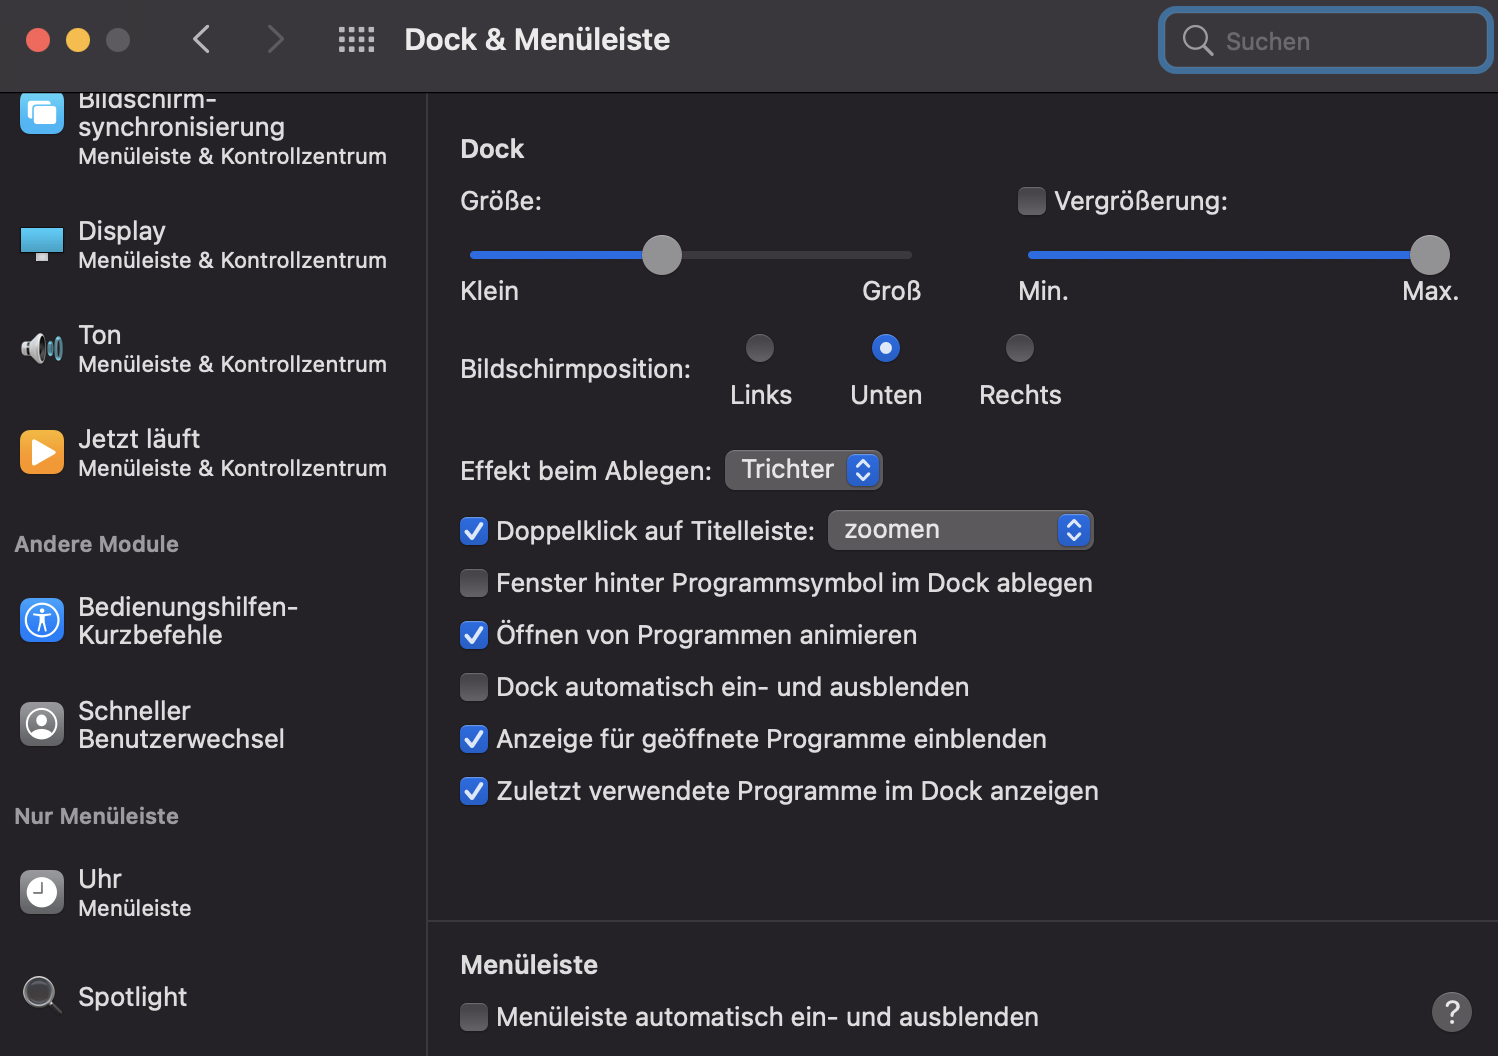Select Links screen position radio button
This screenshot has height=1056, width=1498.
[760, 348]
